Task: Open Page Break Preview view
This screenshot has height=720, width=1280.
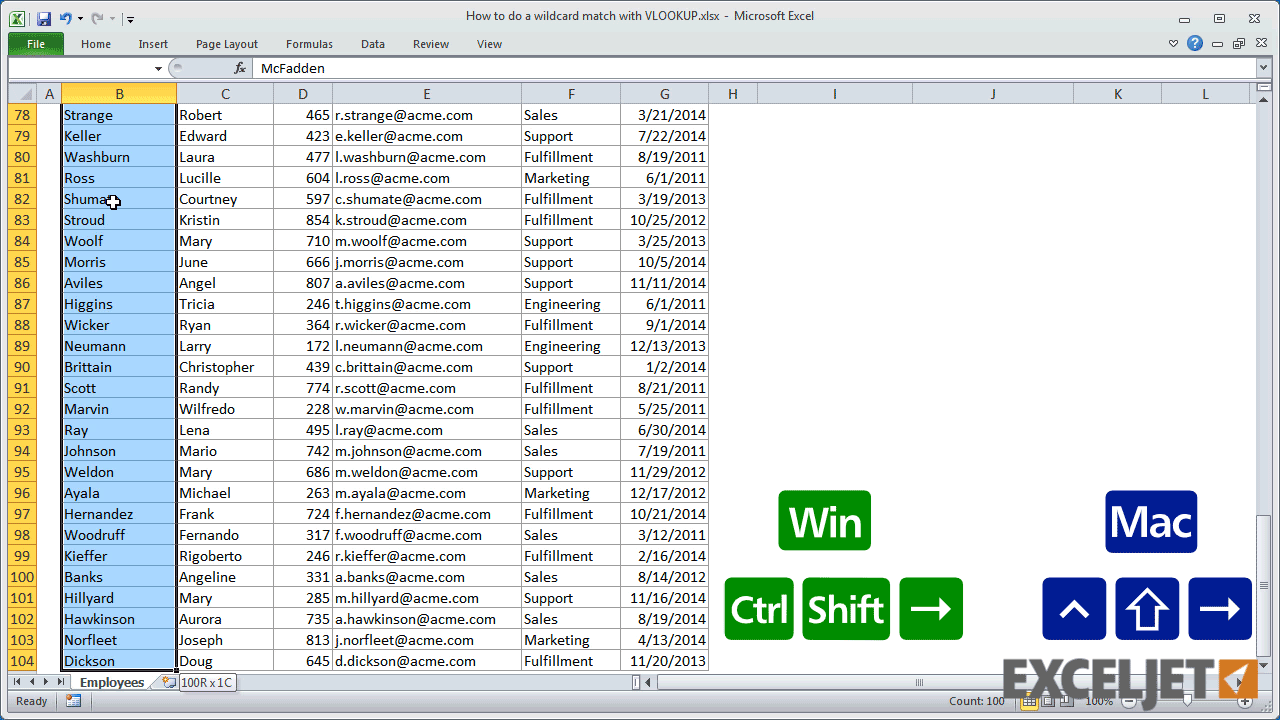Action: pos(1066,701)
